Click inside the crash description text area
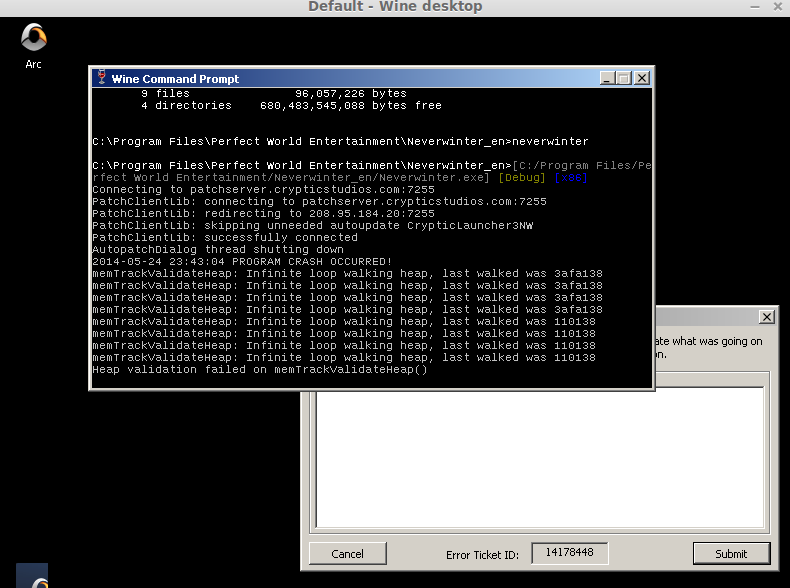 (x=540, y=457)
